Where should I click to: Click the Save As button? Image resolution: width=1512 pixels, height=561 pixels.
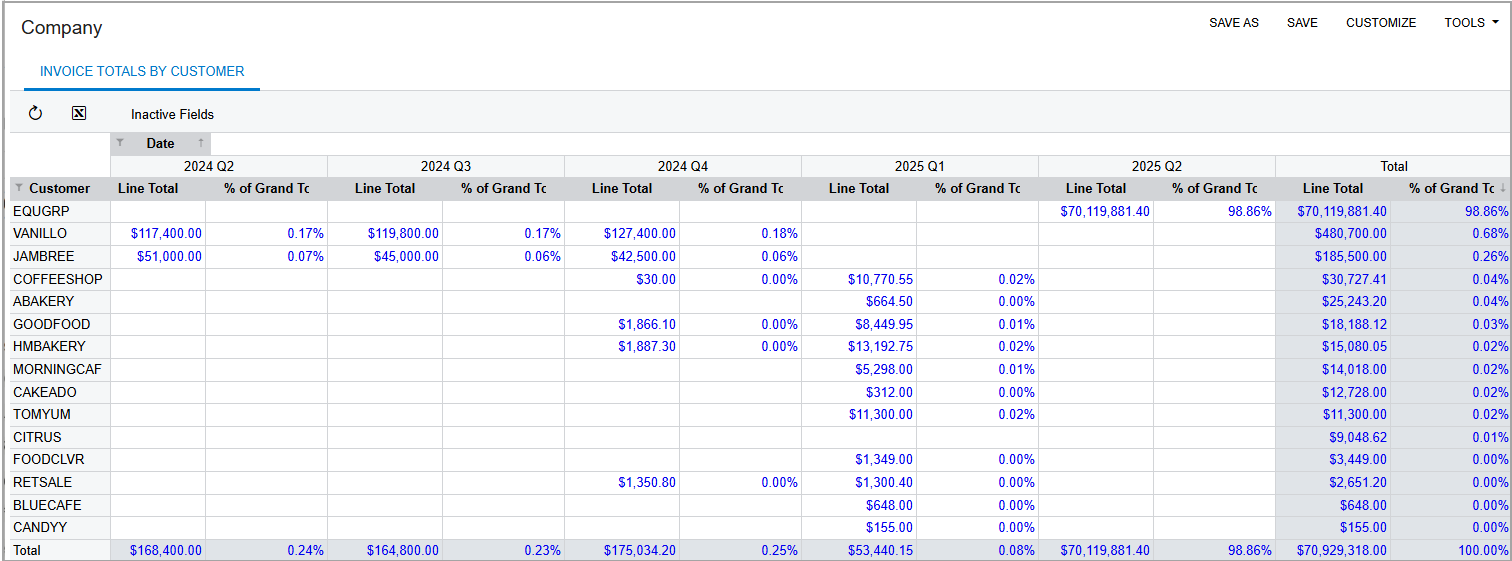1234,22
